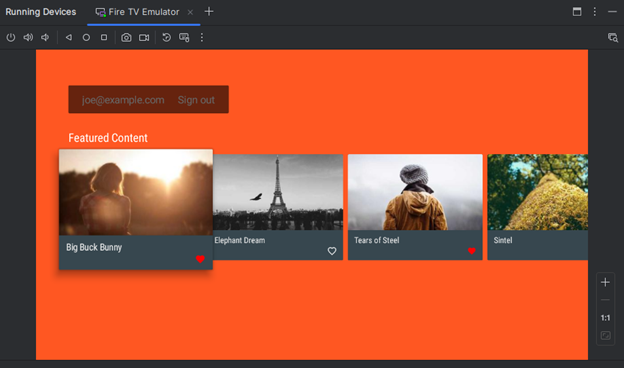624x368 pixels.
Task: Click the zoom to fit screen icon
Action: (605, 335)
